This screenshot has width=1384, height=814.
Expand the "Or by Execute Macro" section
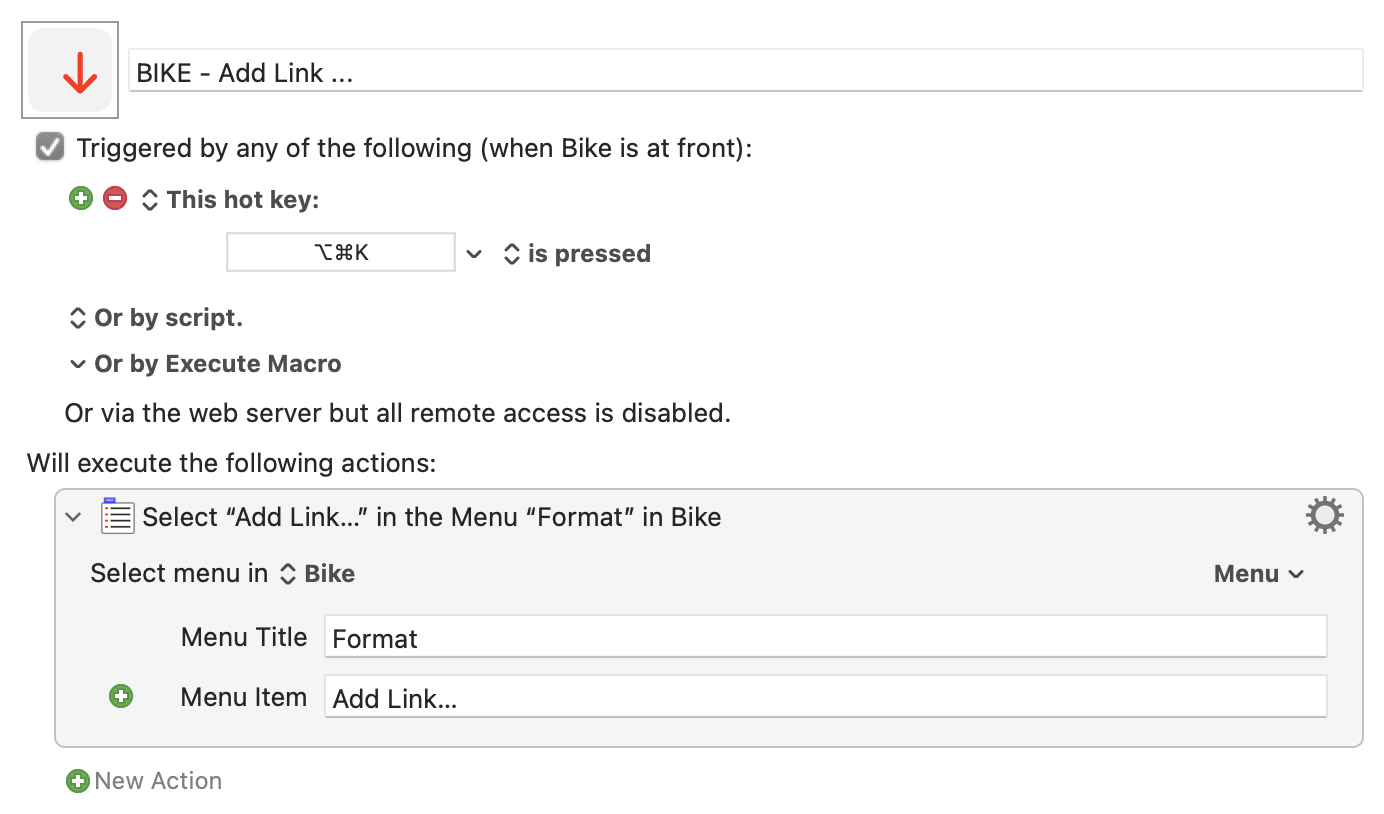click(x=205, y=364)
